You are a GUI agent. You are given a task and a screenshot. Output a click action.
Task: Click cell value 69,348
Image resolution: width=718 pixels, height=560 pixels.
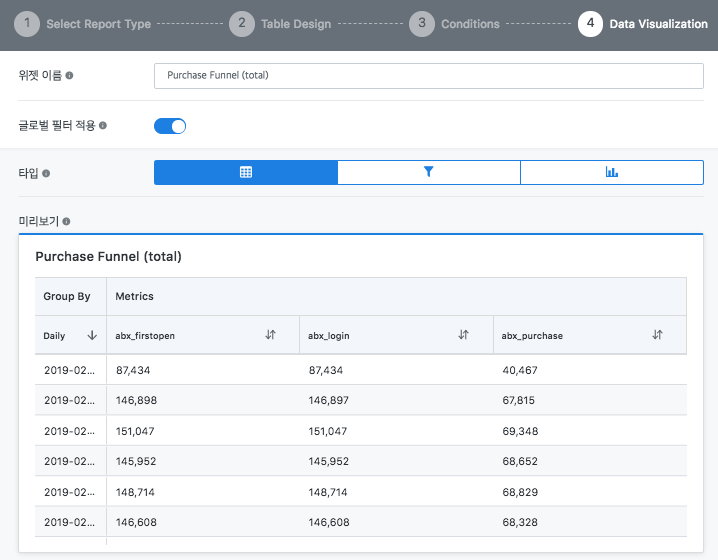pyautogui.click(x=520, y=431)
